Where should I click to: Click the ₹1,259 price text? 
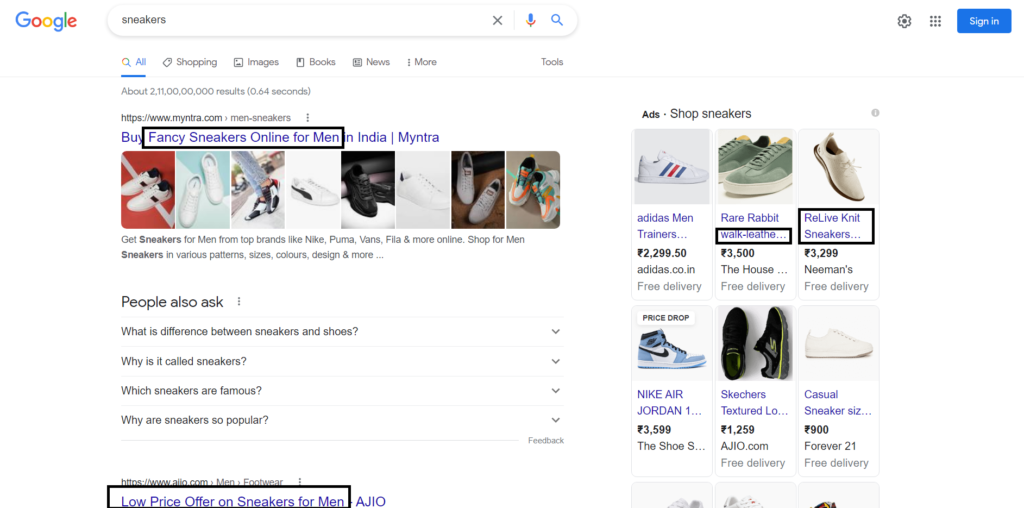(x=737, y=430)
